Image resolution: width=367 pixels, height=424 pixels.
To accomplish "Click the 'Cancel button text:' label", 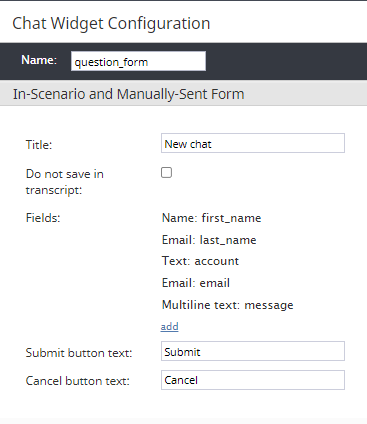I will point(78,381).
